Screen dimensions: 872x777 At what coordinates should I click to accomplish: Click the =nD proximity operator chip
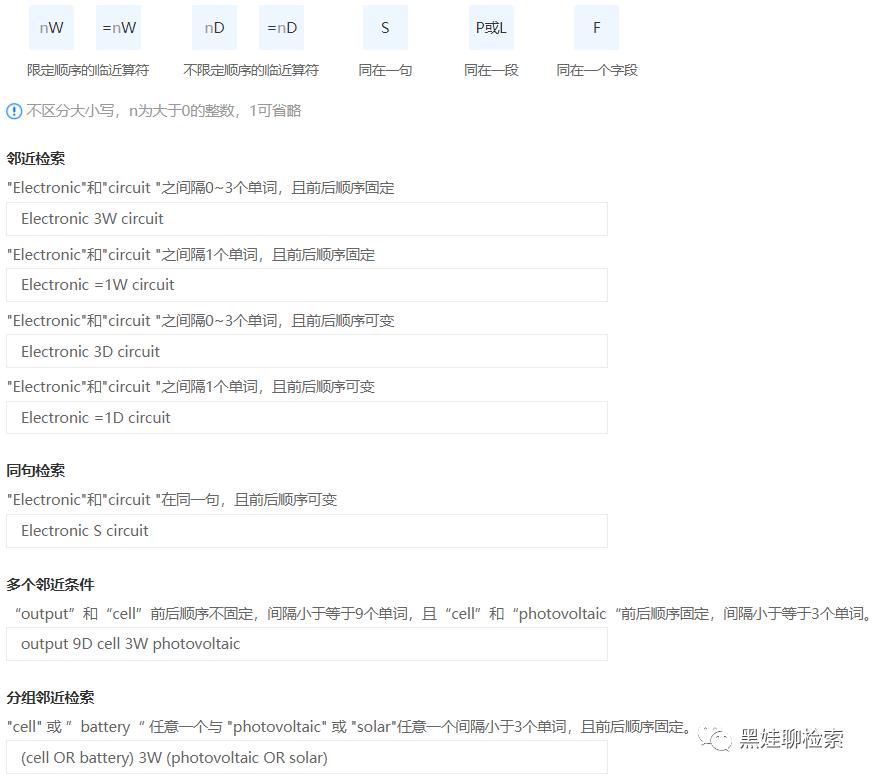(x=281, y=27)
